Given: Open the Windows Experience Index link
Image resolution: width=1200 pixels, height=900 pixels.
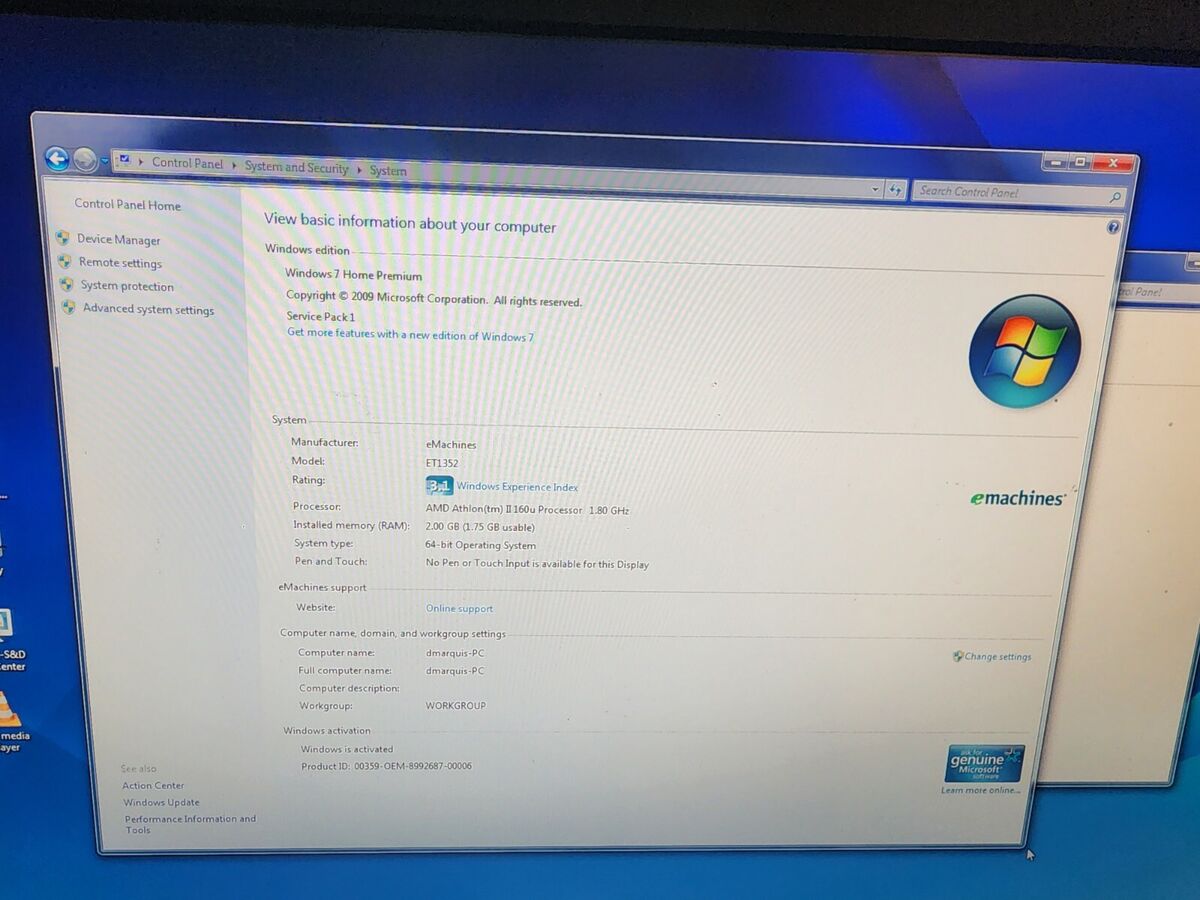Looking at the screenshot, I should tap(517, 487).
